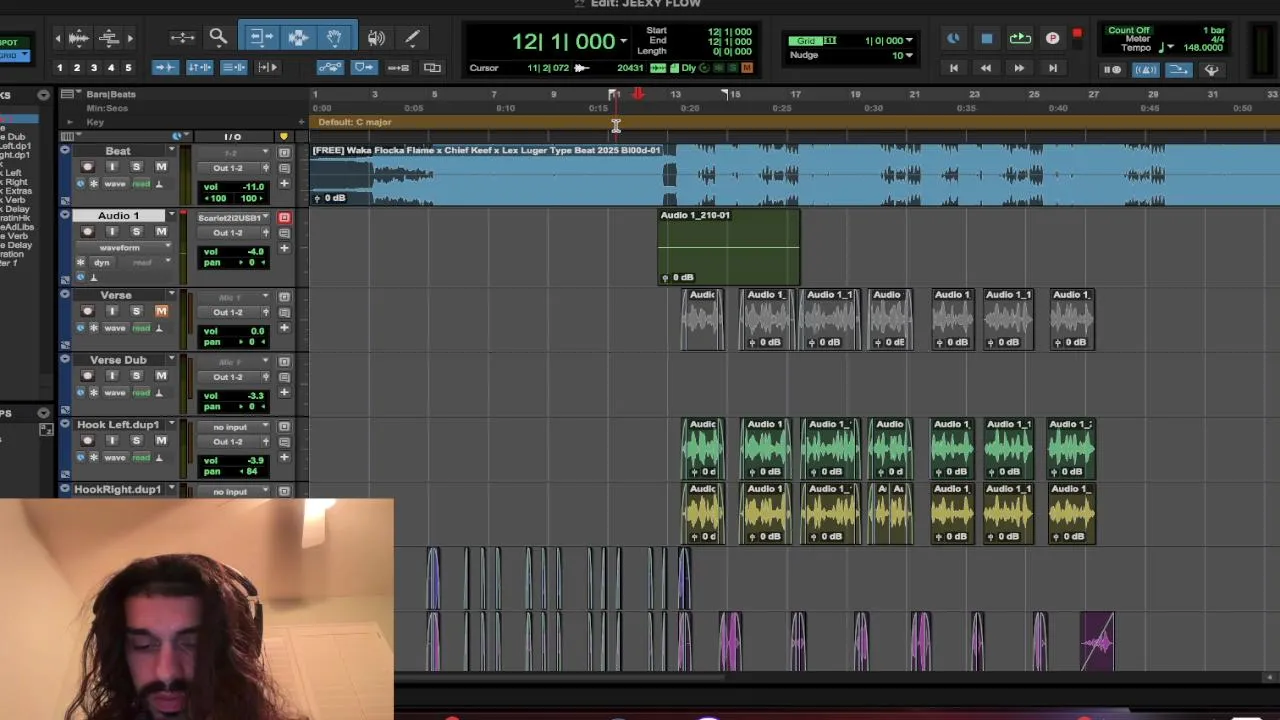Toggle the Wait for Note button

point(1112,70)
